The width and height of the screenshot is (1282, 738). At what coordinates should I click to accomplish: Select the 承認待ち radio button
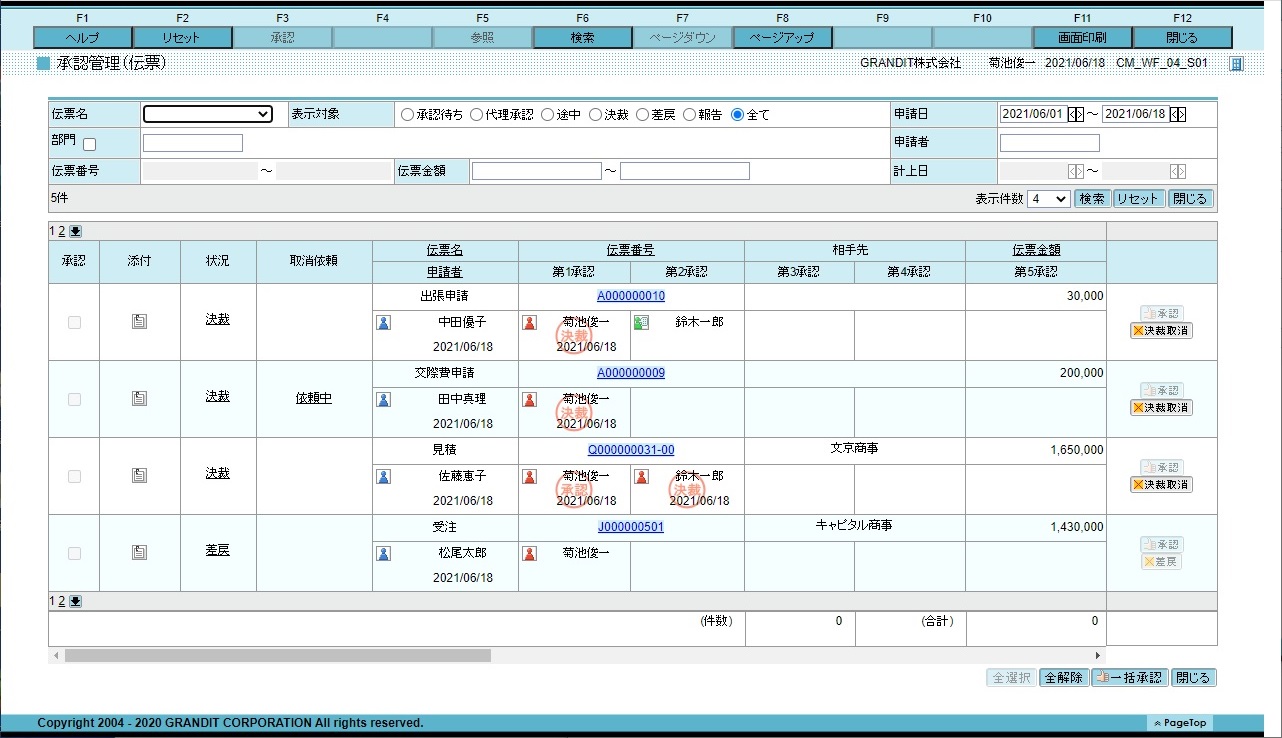[x=407, y=115]
